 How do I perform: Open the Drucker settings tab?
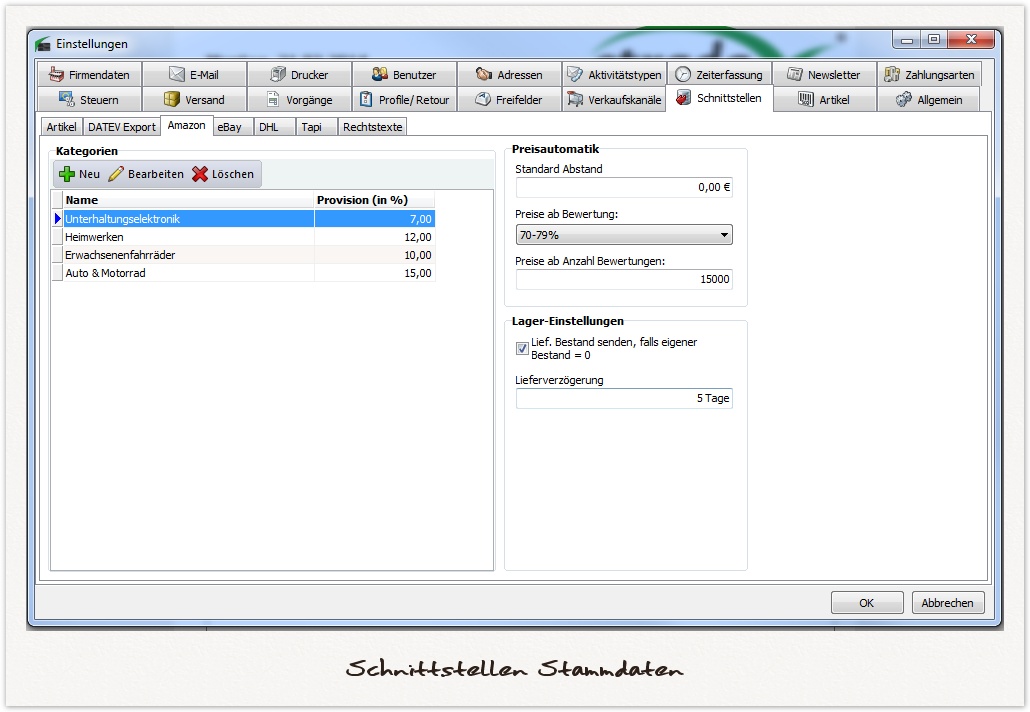(299, 75)
